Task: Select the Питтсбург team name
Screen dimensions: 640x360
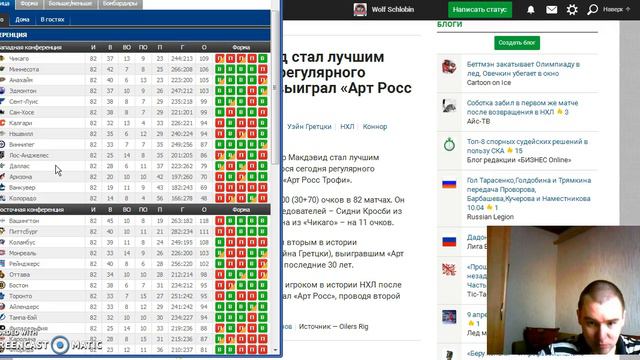Action: 23,231
